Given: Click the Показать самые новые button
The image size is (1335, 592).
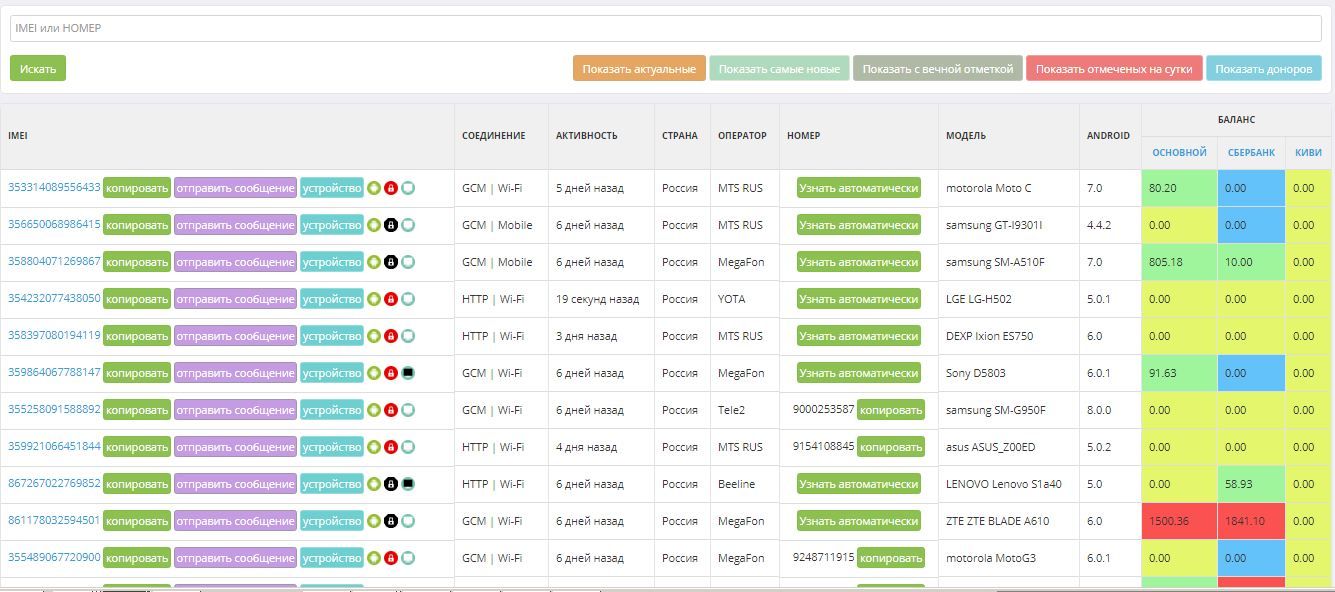Looking at the screenshot, I should point(779,69).
